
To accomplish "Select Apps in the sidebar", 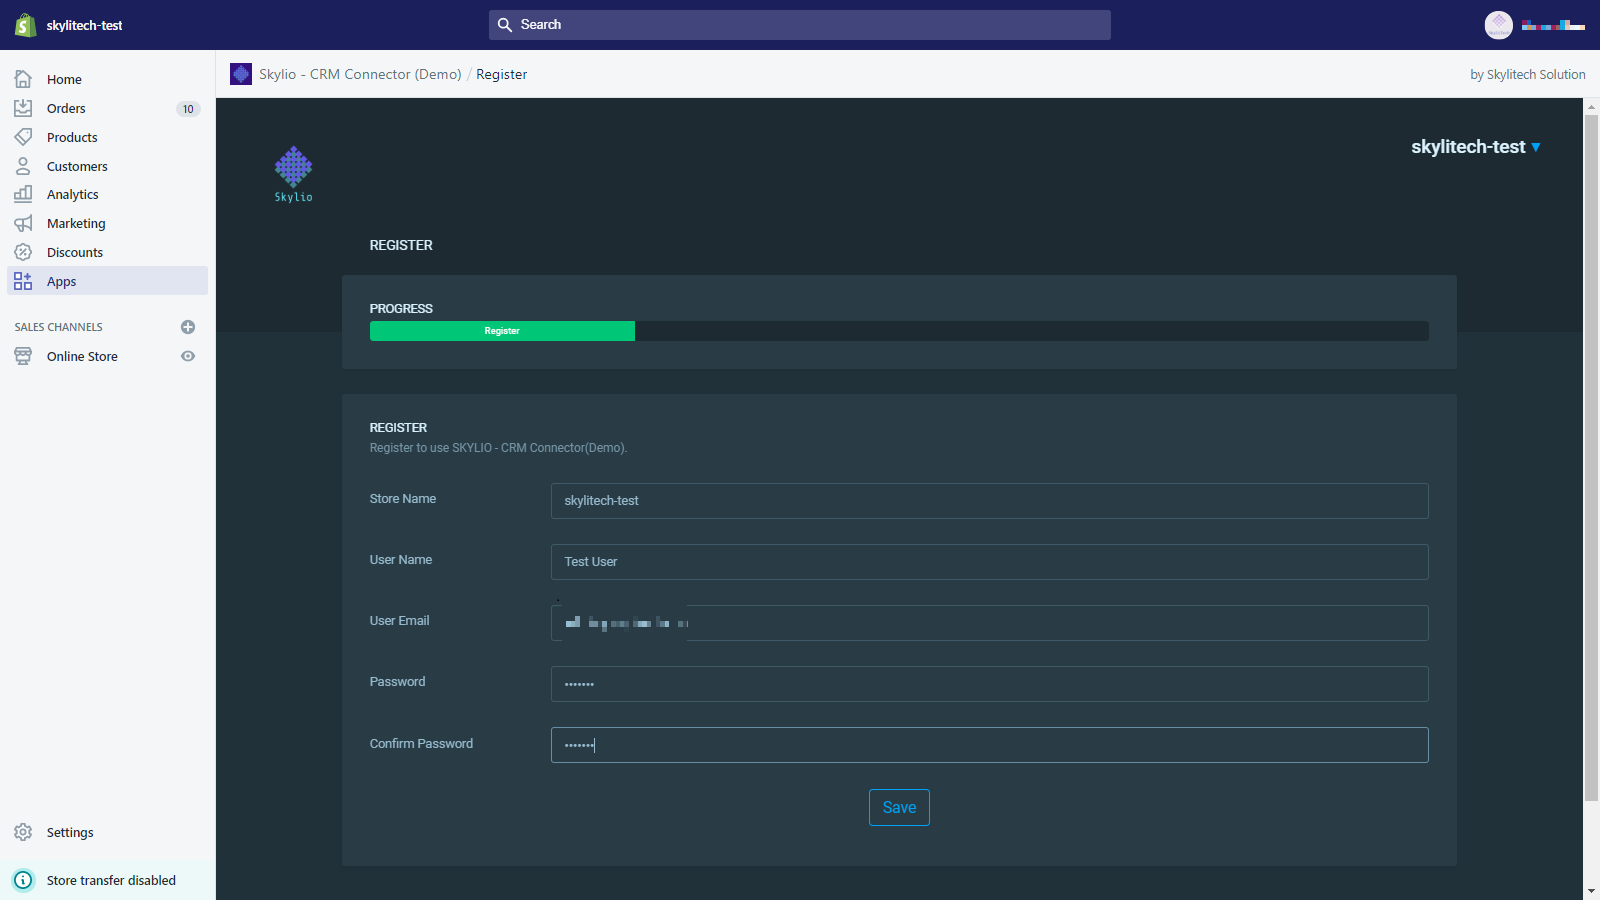I will pos(108,281).
